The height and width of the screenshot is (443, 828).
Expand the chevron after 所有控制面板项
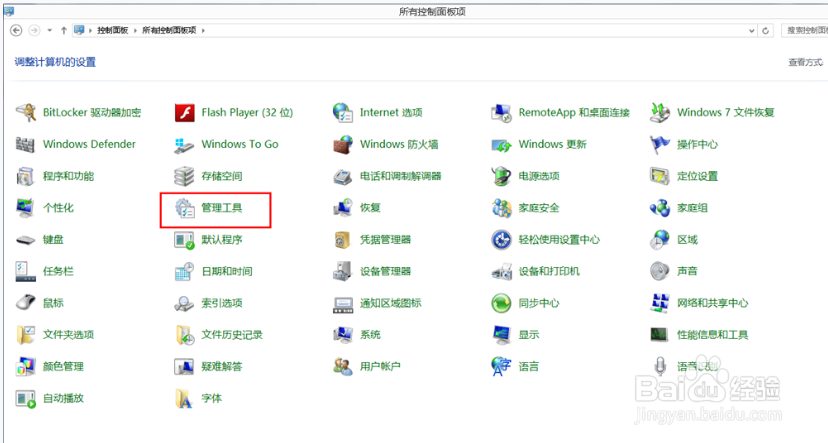pos(203,31)
